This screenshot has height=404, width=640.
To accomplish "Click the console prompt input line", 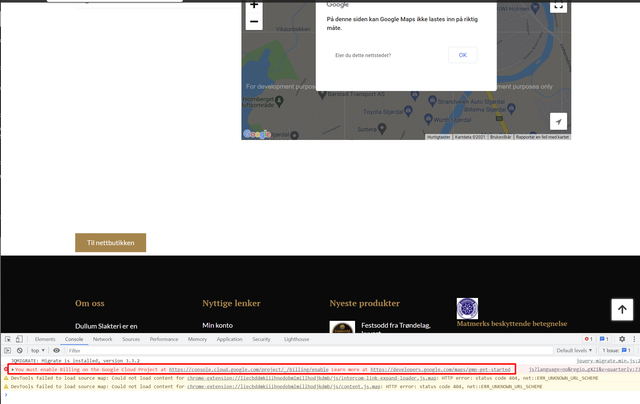I will point(320,395).
